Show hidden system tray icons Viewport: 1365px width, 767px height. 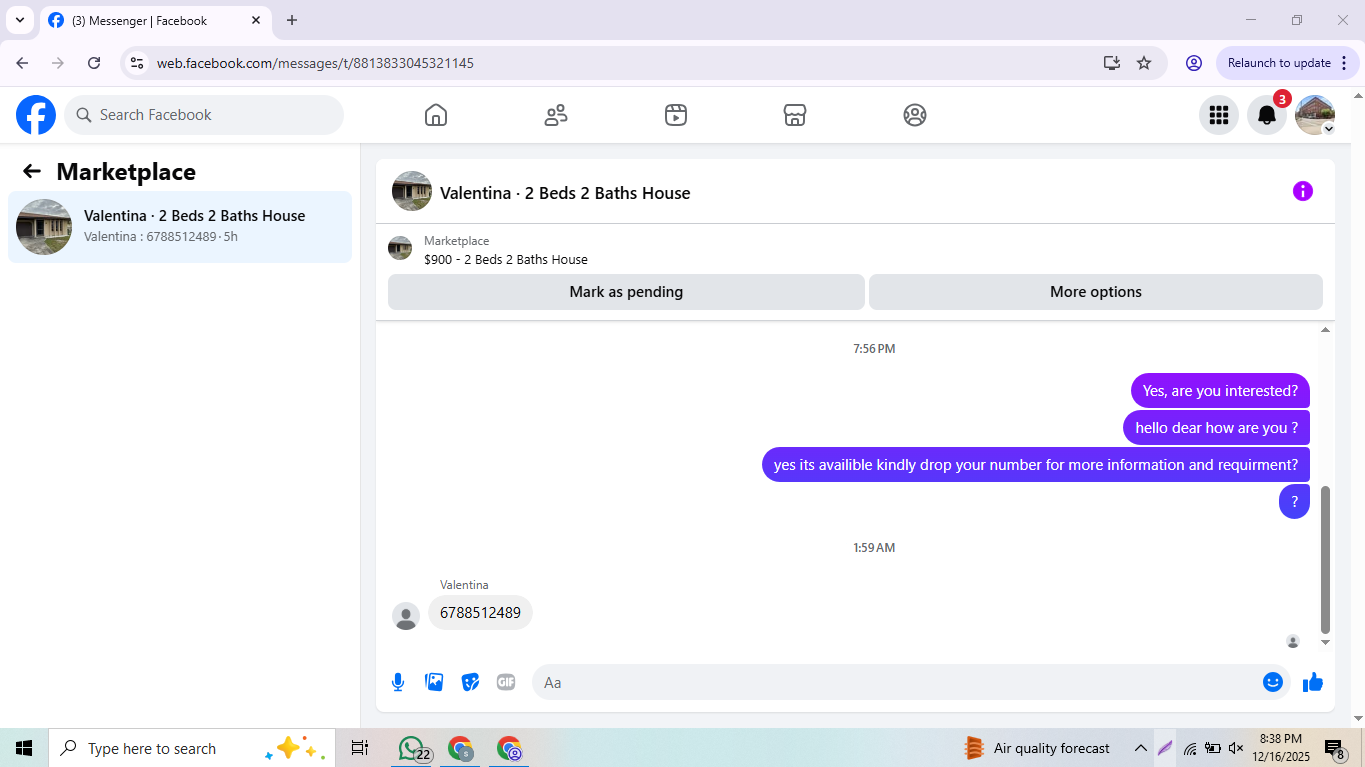coord(1140,748)
